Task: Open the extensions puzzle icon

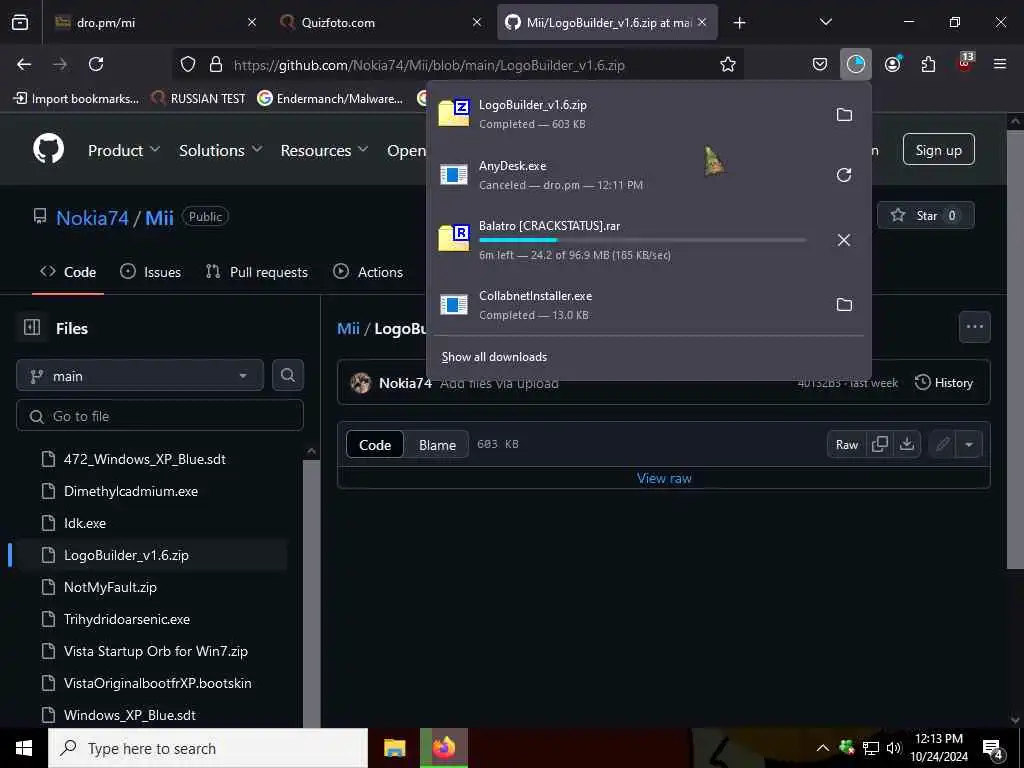Action: 928,64
